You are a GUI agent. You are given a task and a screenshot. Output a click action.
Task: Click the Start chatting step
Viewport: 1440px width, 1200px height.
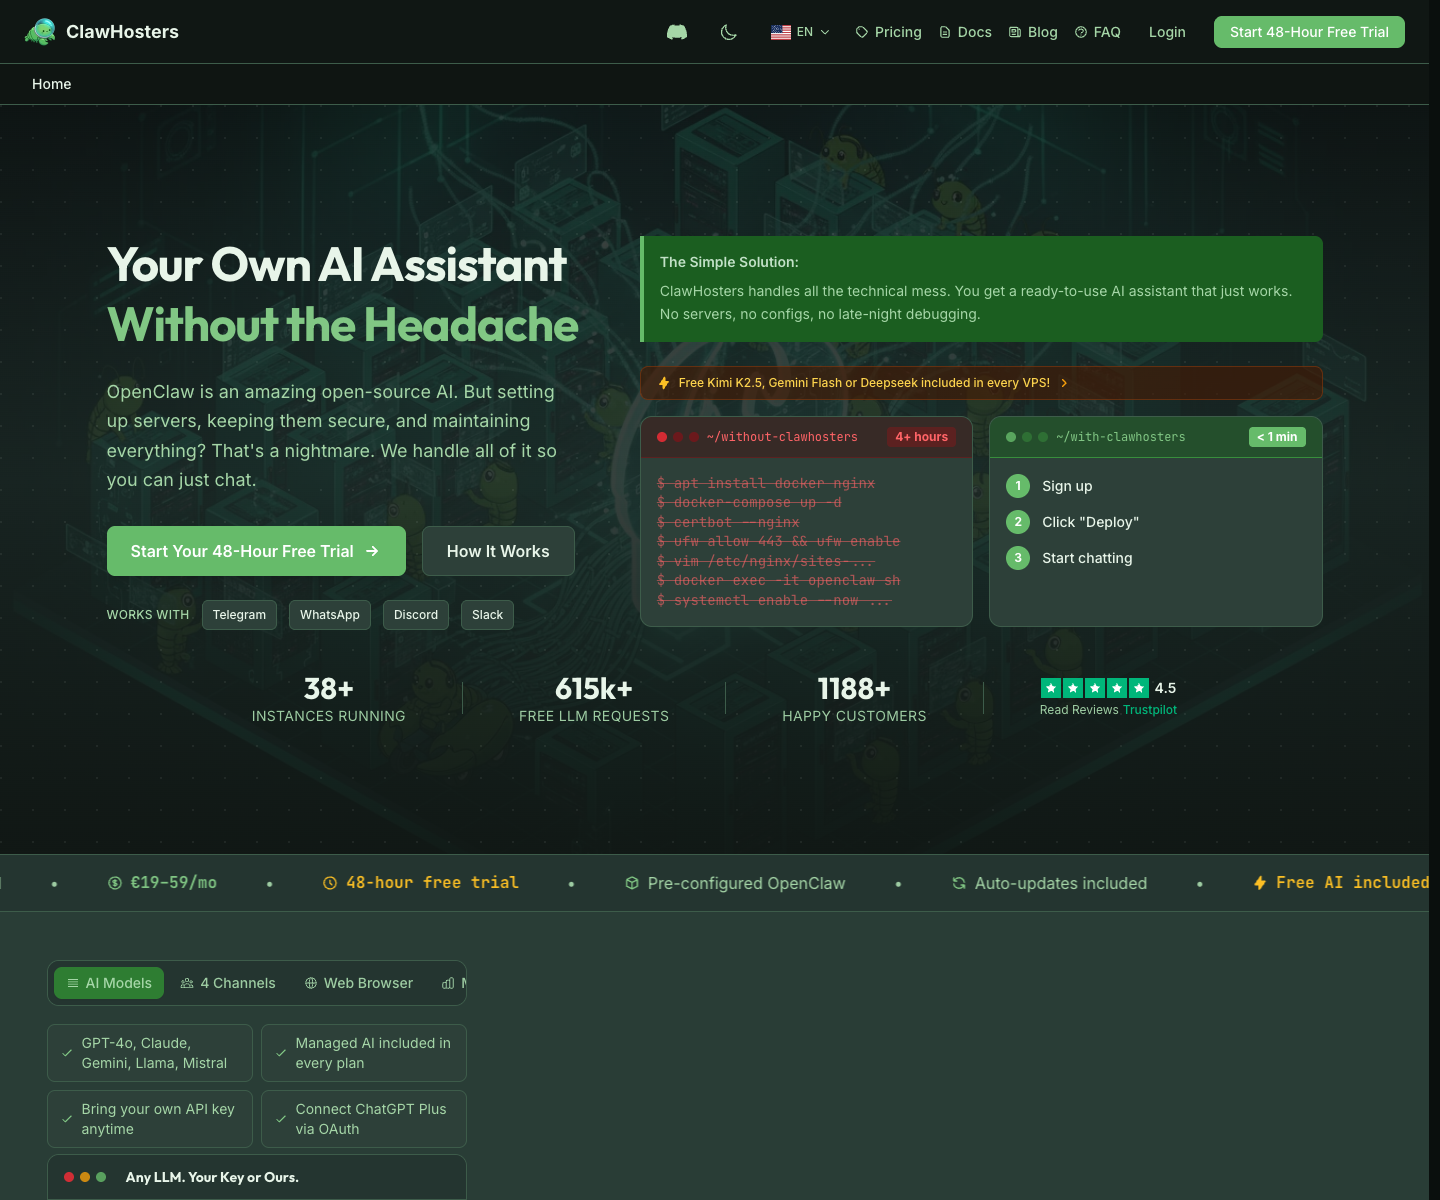[x=1070, y=558]
